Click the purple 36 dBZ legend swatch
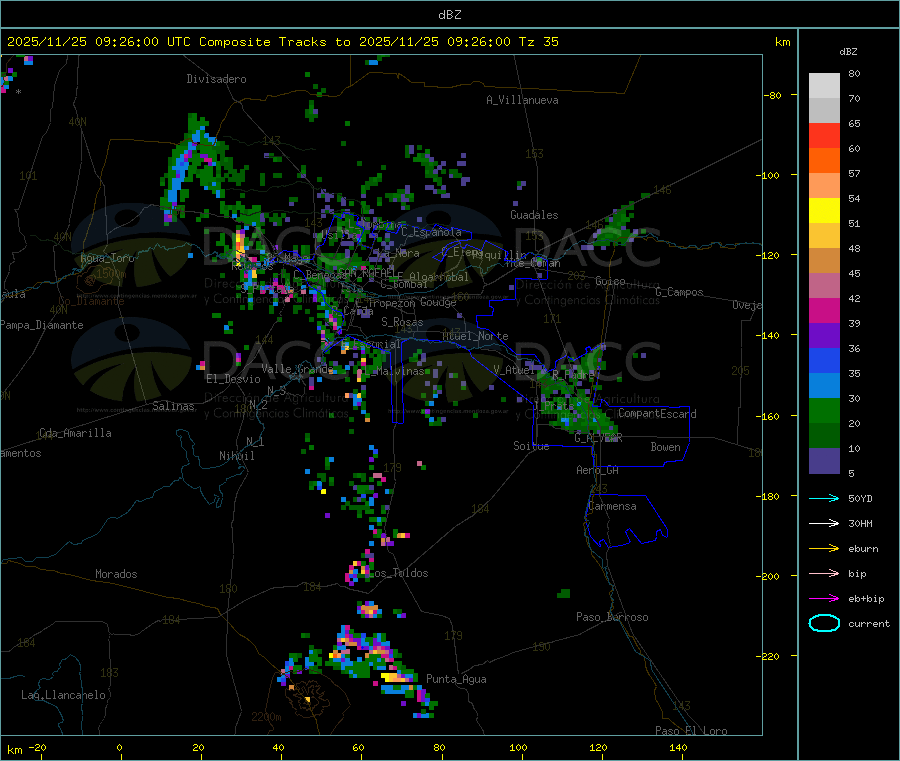This screenshot has width=900, height=761. (x=824, y=336)
